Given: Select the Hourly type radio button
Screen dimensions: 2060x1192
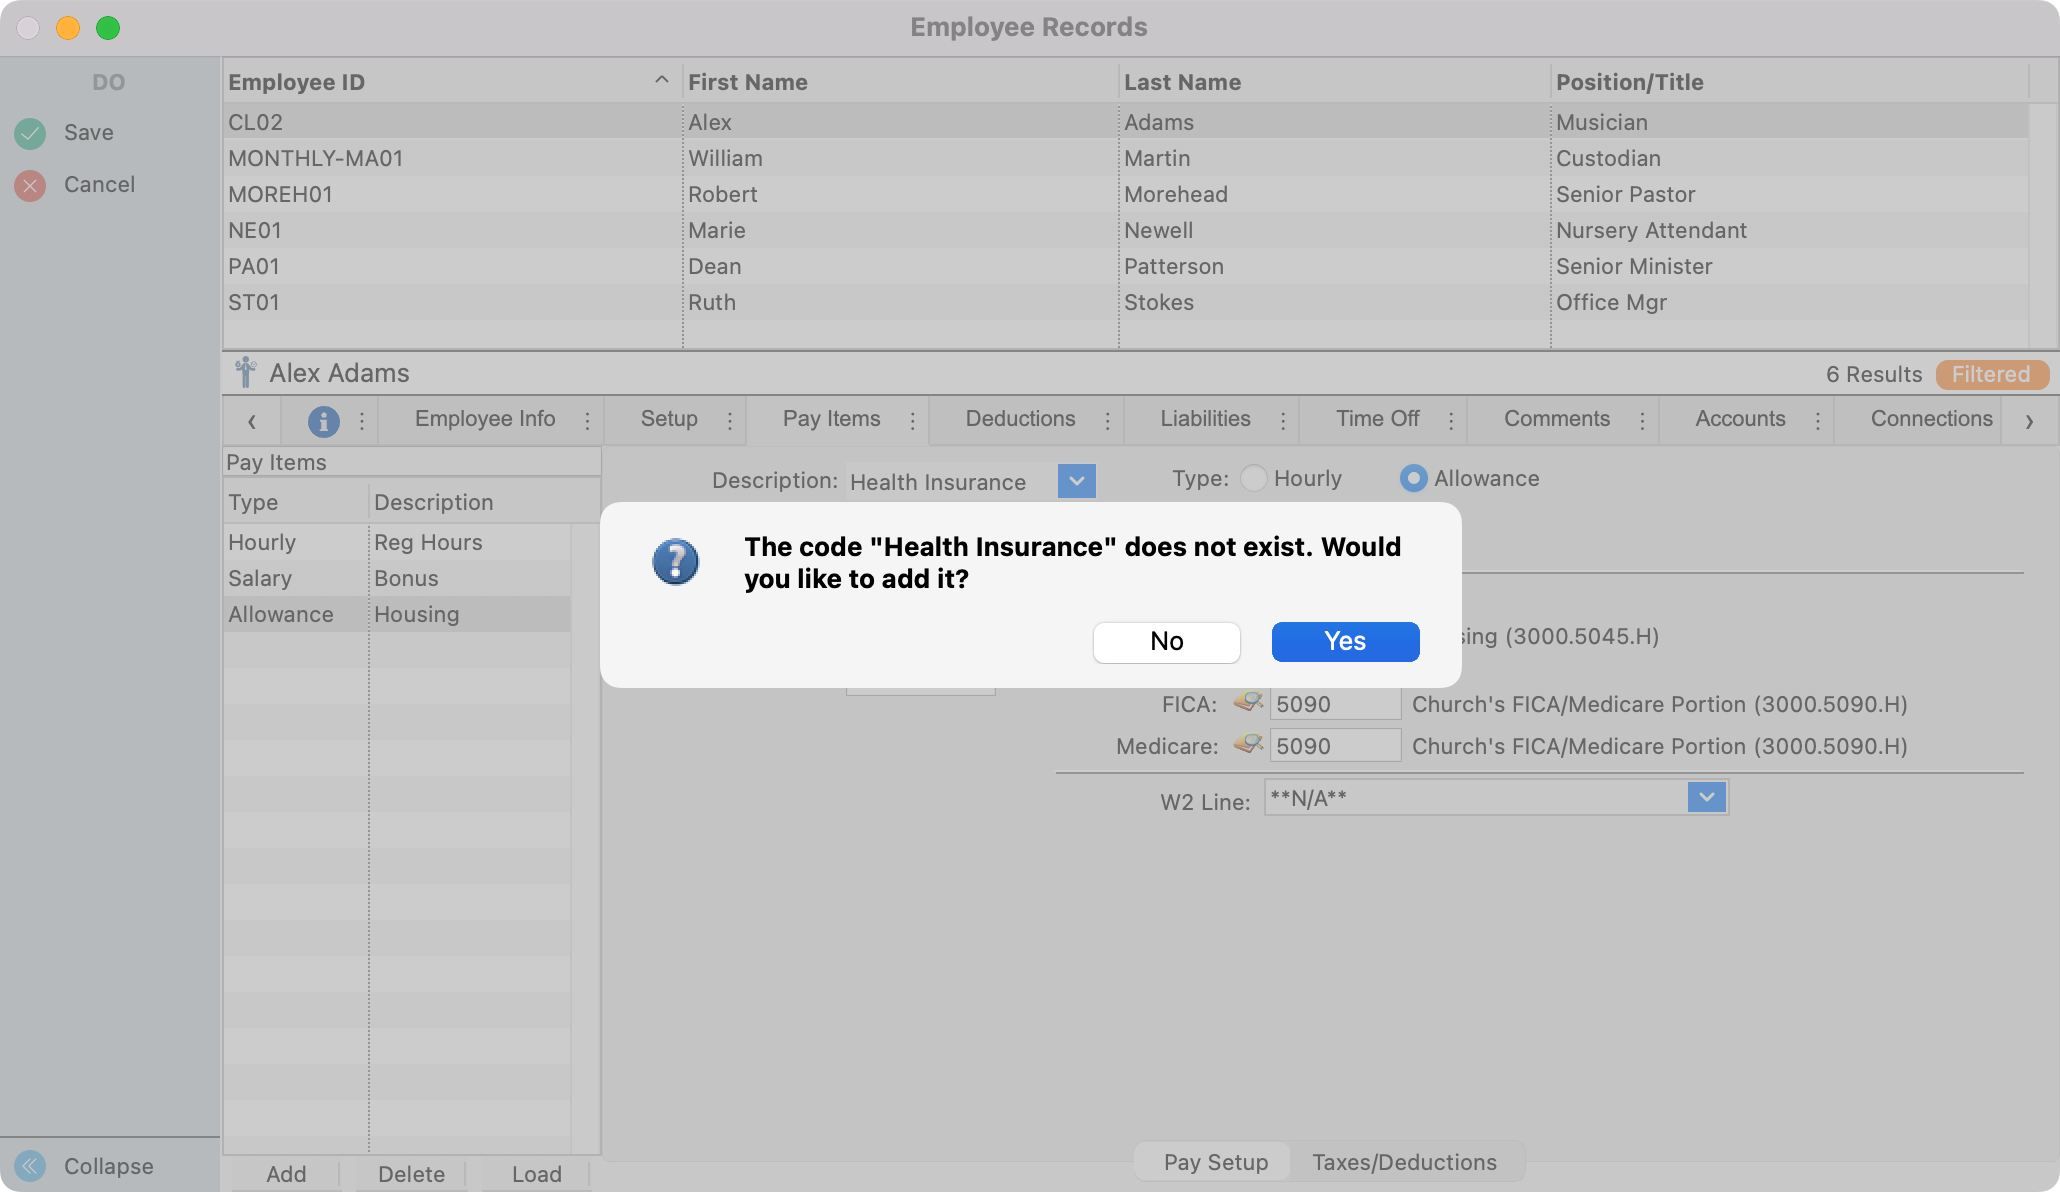Looking at the screenshot, I should coord(1254,478).
